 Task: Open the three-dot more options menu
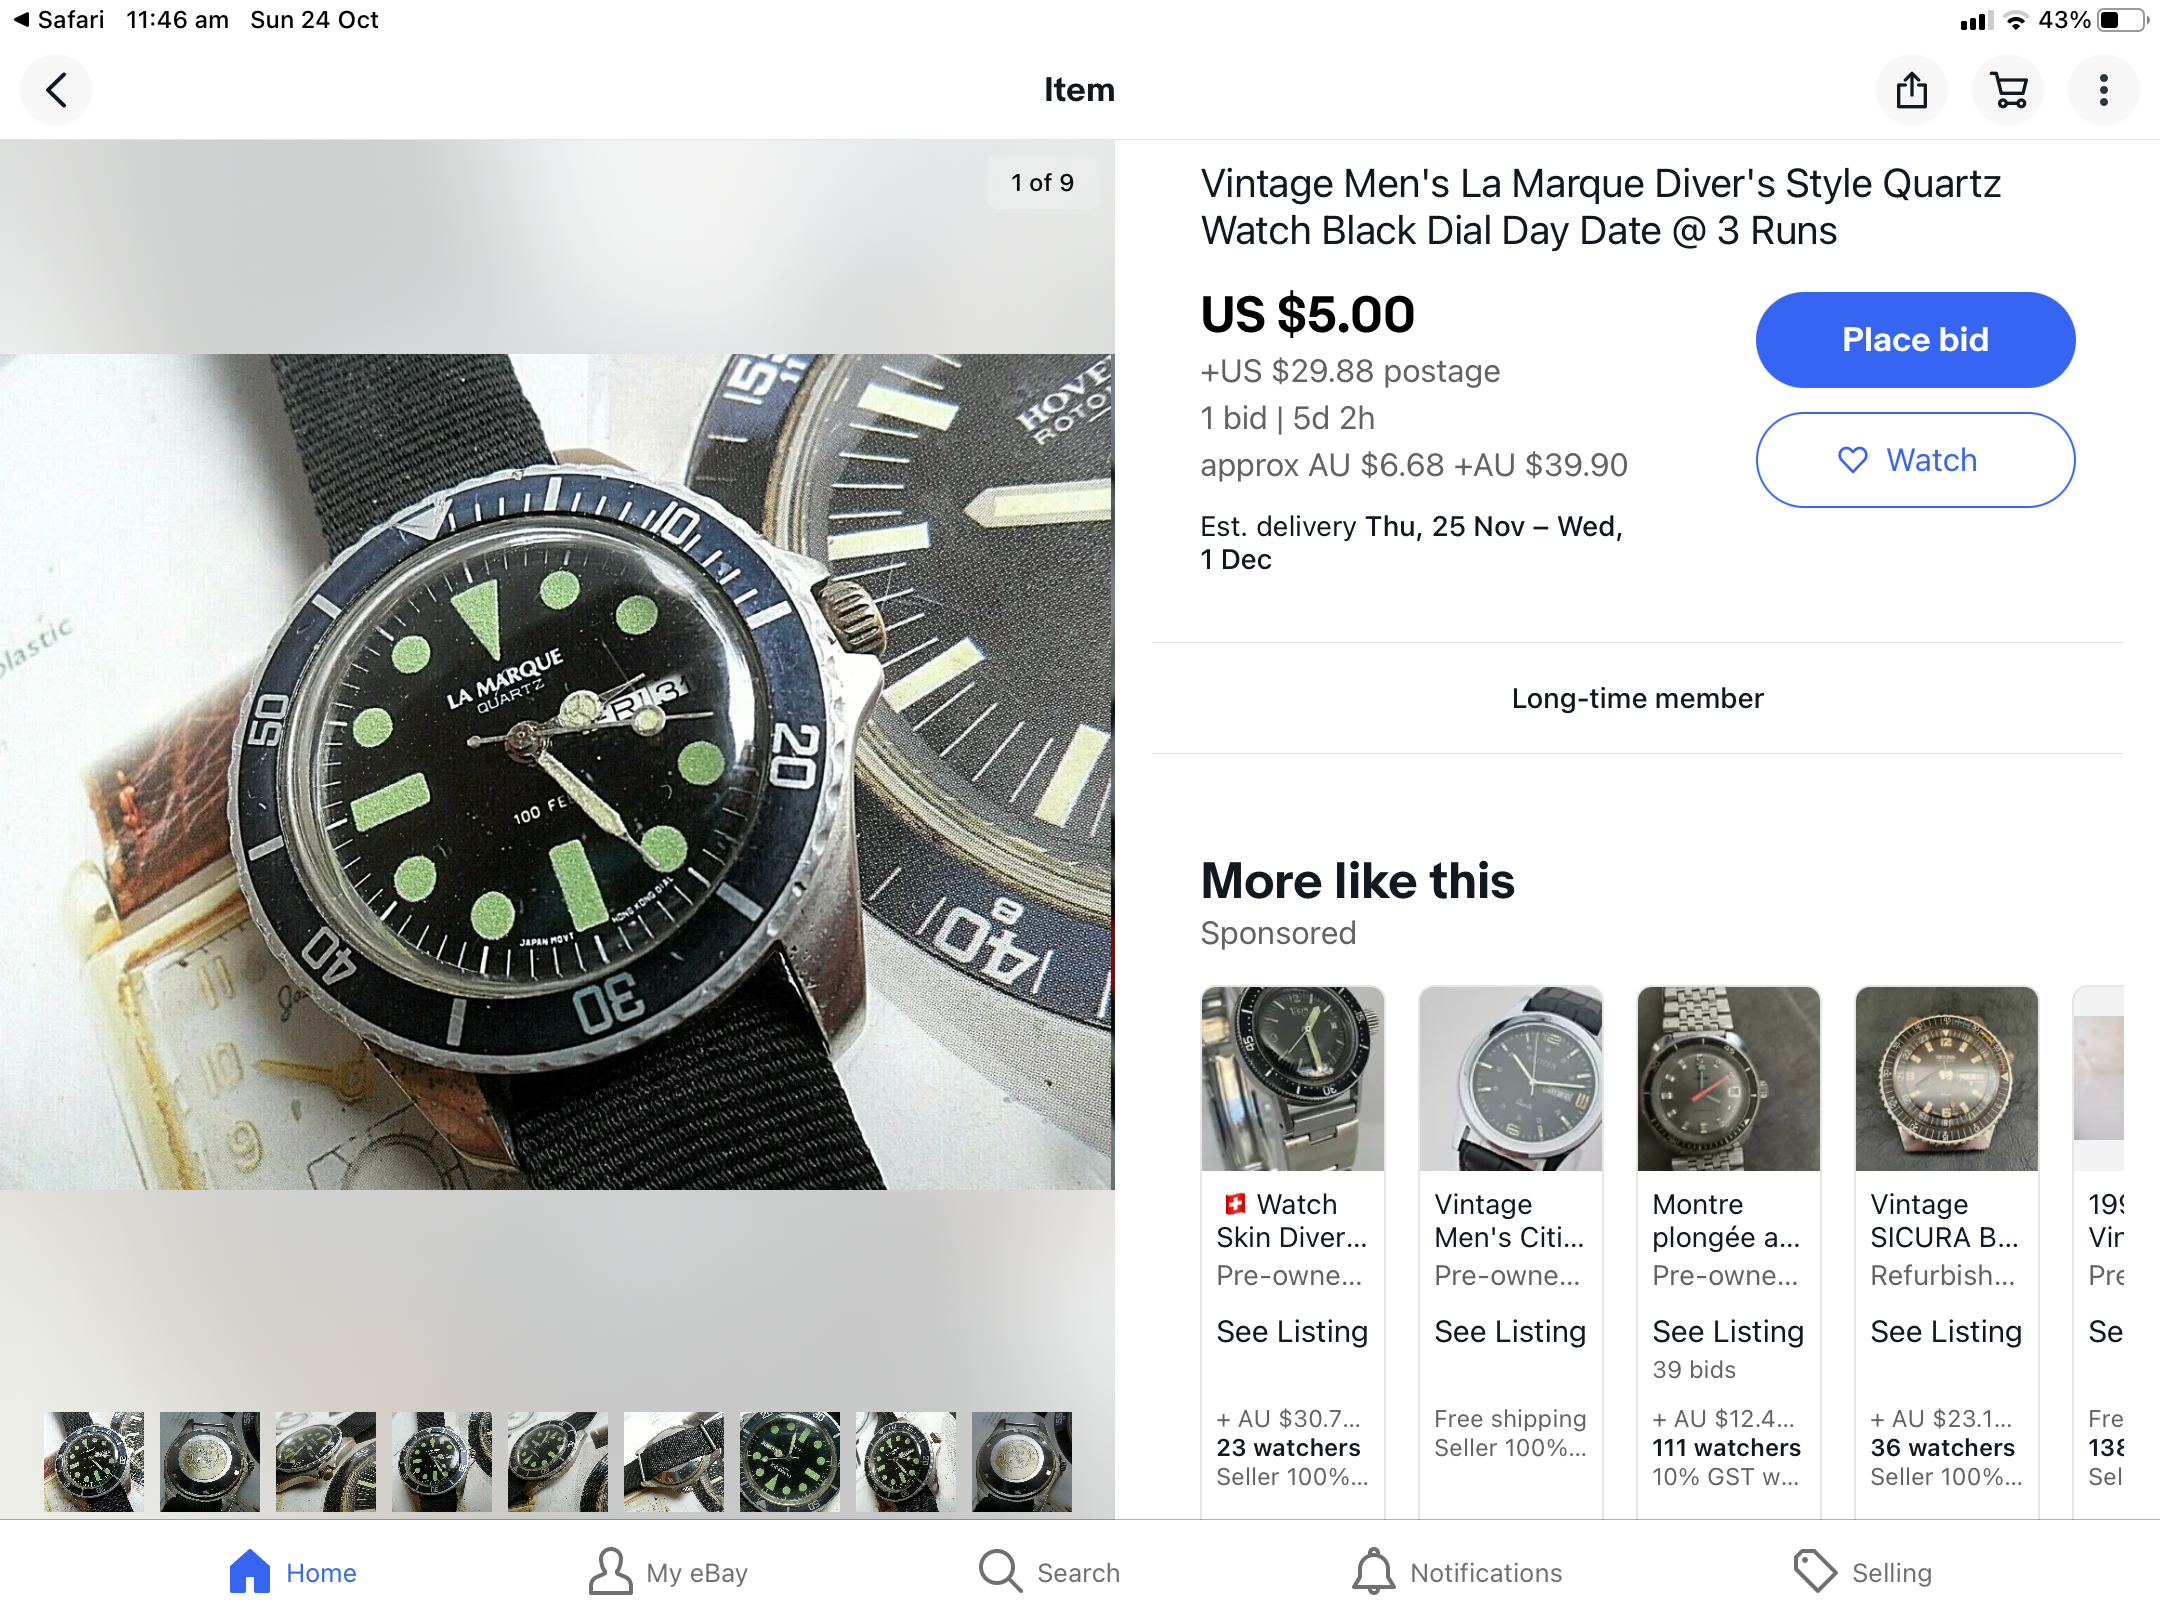click(x=2103, y=90)
